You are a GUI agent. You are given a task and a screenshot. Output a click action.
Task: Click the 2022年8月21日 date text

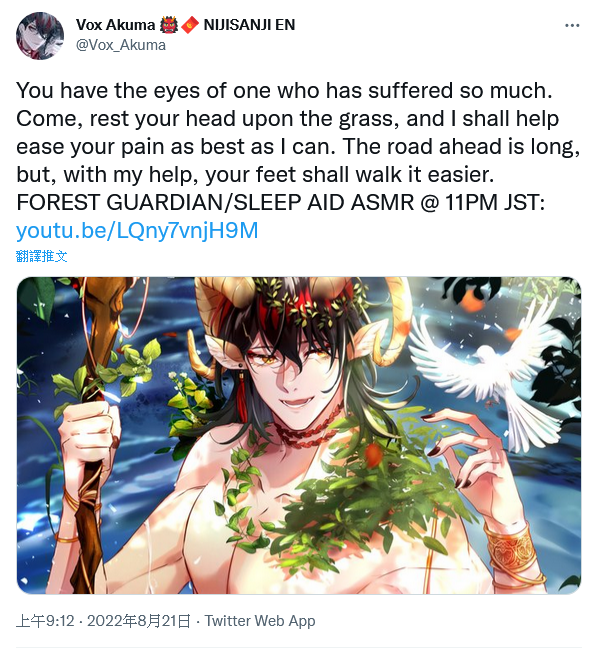coord(139,621)
